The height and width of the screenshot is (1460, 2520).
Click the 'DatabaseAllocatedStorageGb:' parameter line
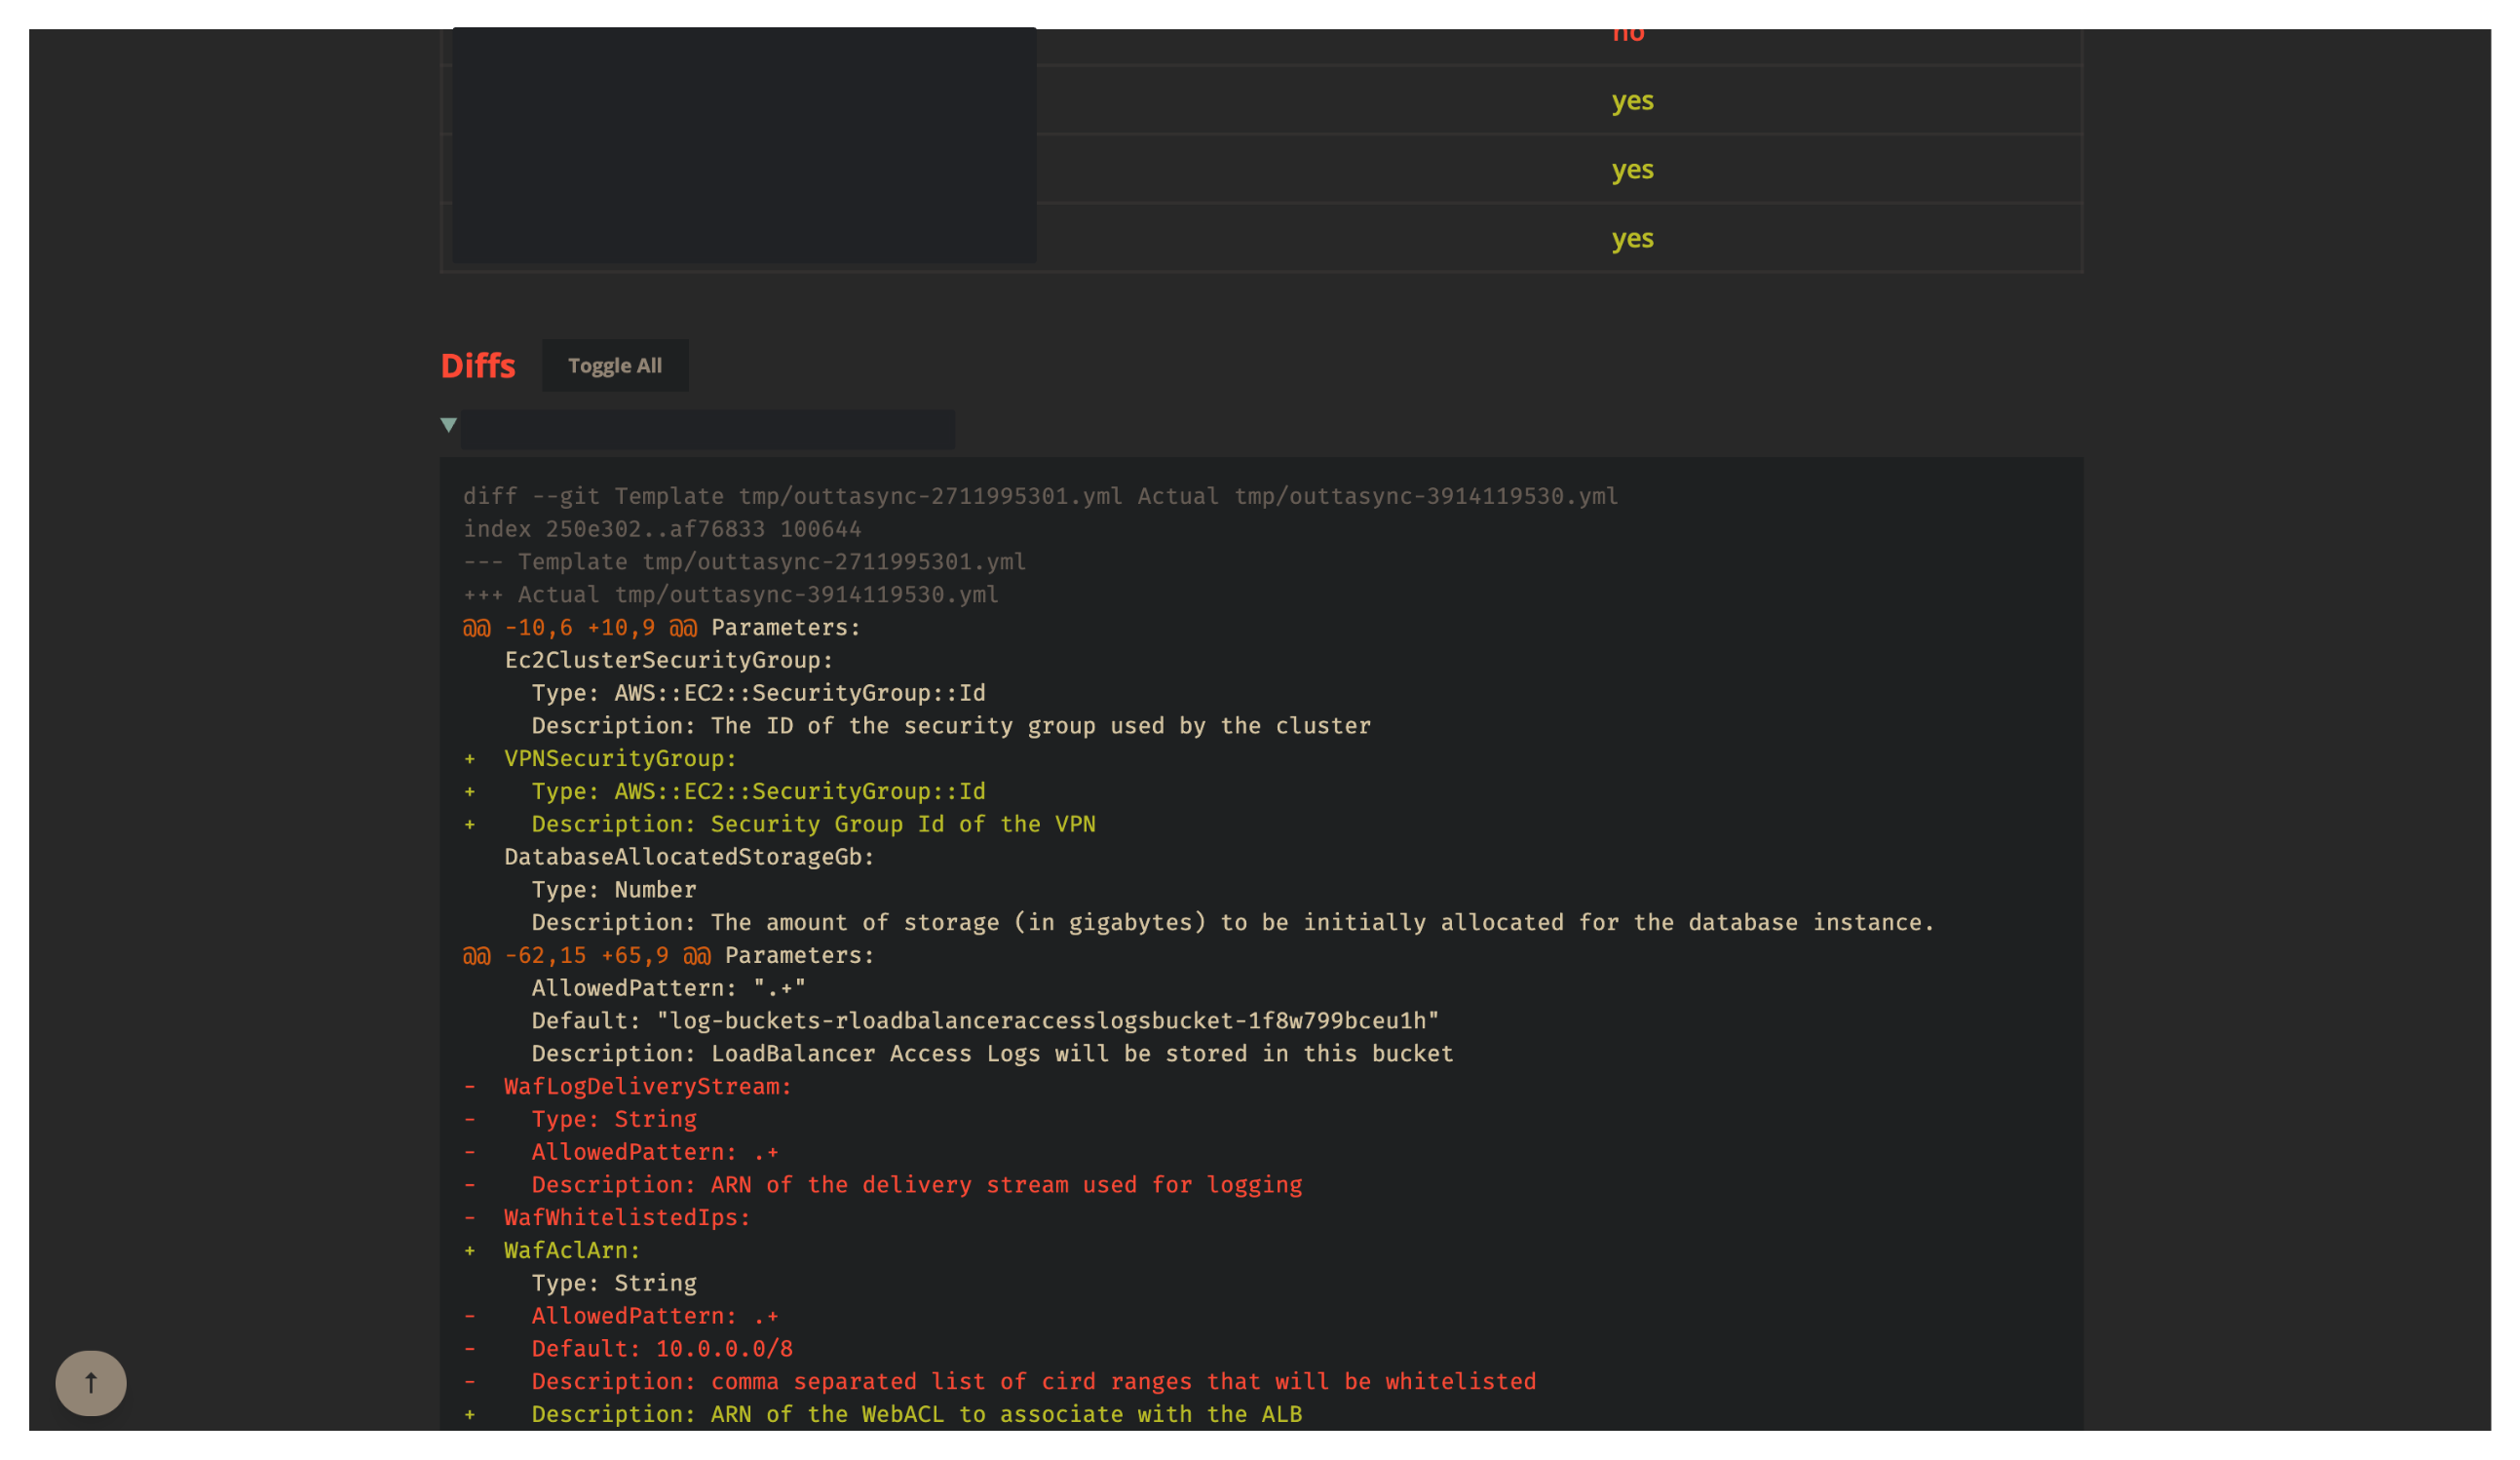[x=689, y=857]
